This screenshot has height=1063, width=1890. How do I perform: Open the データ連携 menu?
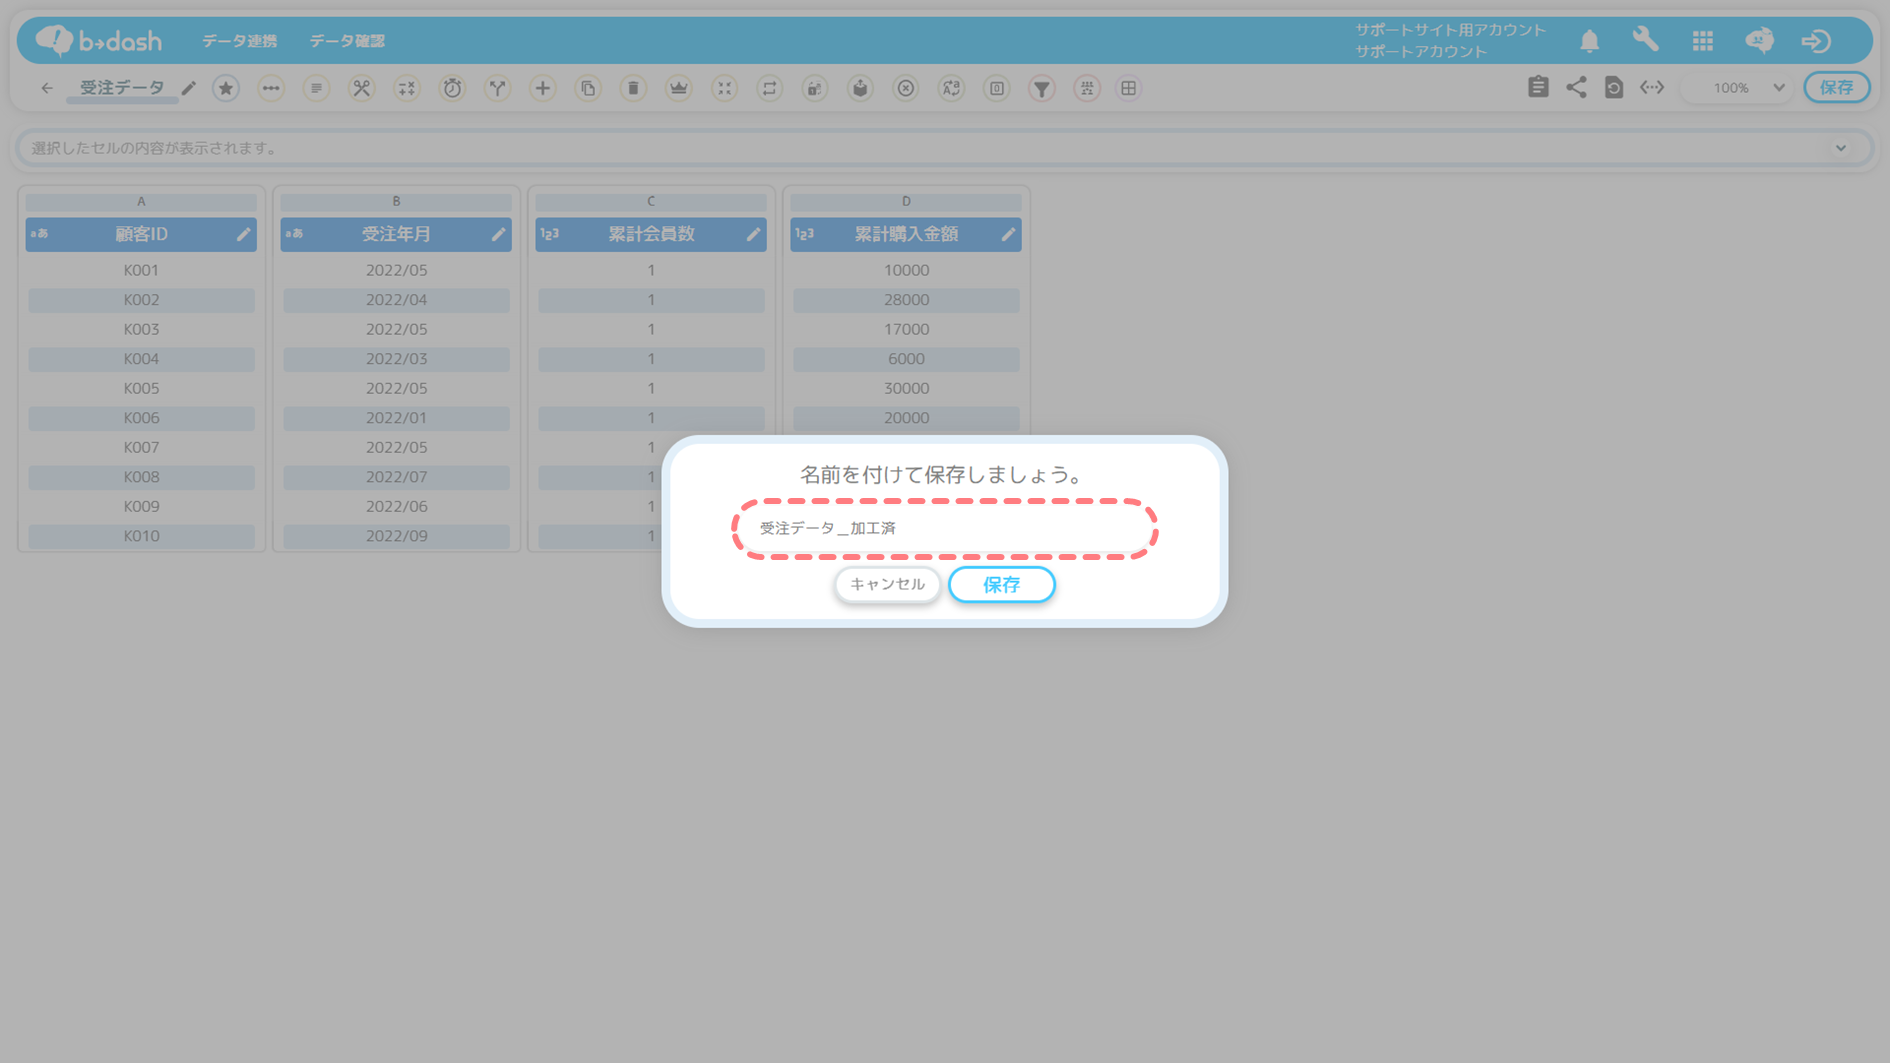tap(239, 41)
